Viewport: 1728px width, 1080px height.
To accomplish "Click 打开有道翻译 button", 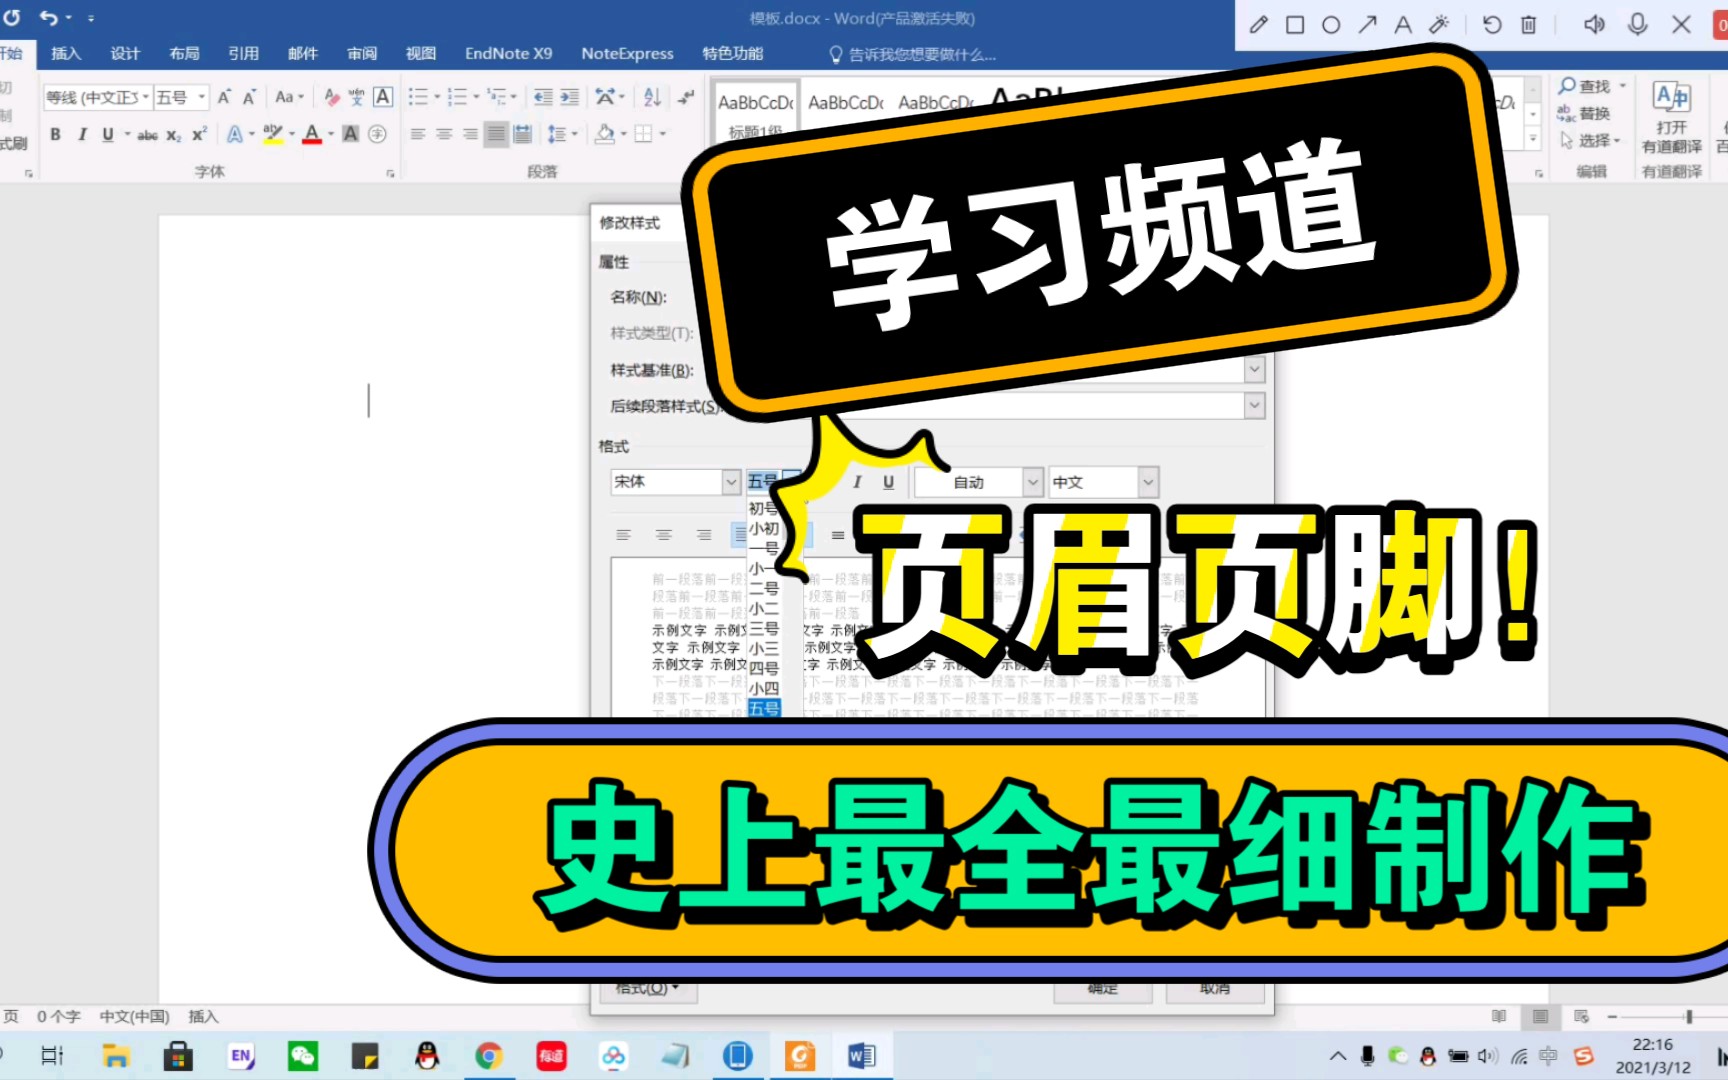I will click(1671, 117).
